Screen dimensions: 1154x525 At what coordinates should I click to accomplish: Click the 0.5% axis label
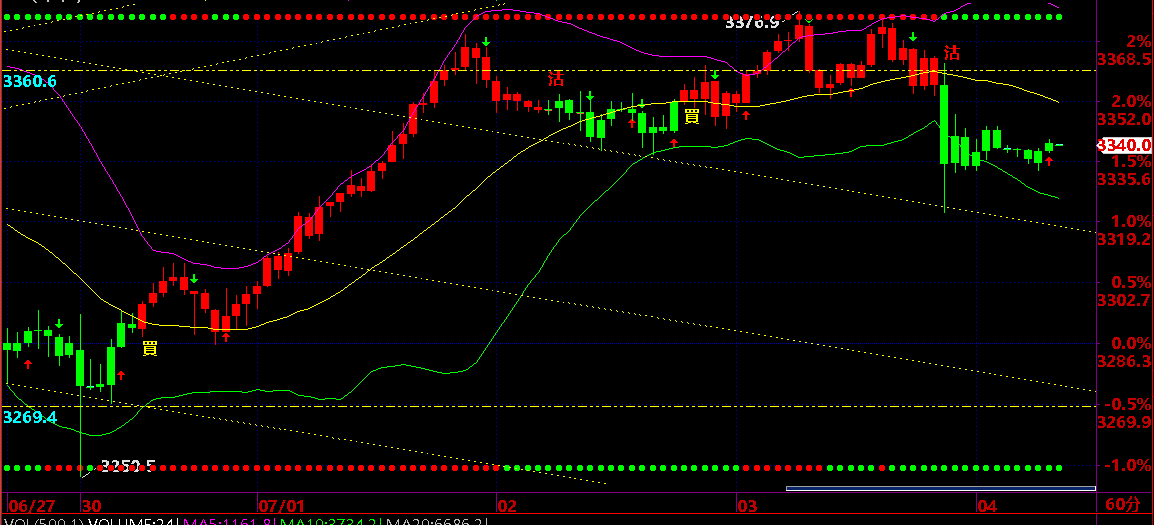pos(1132,282)
